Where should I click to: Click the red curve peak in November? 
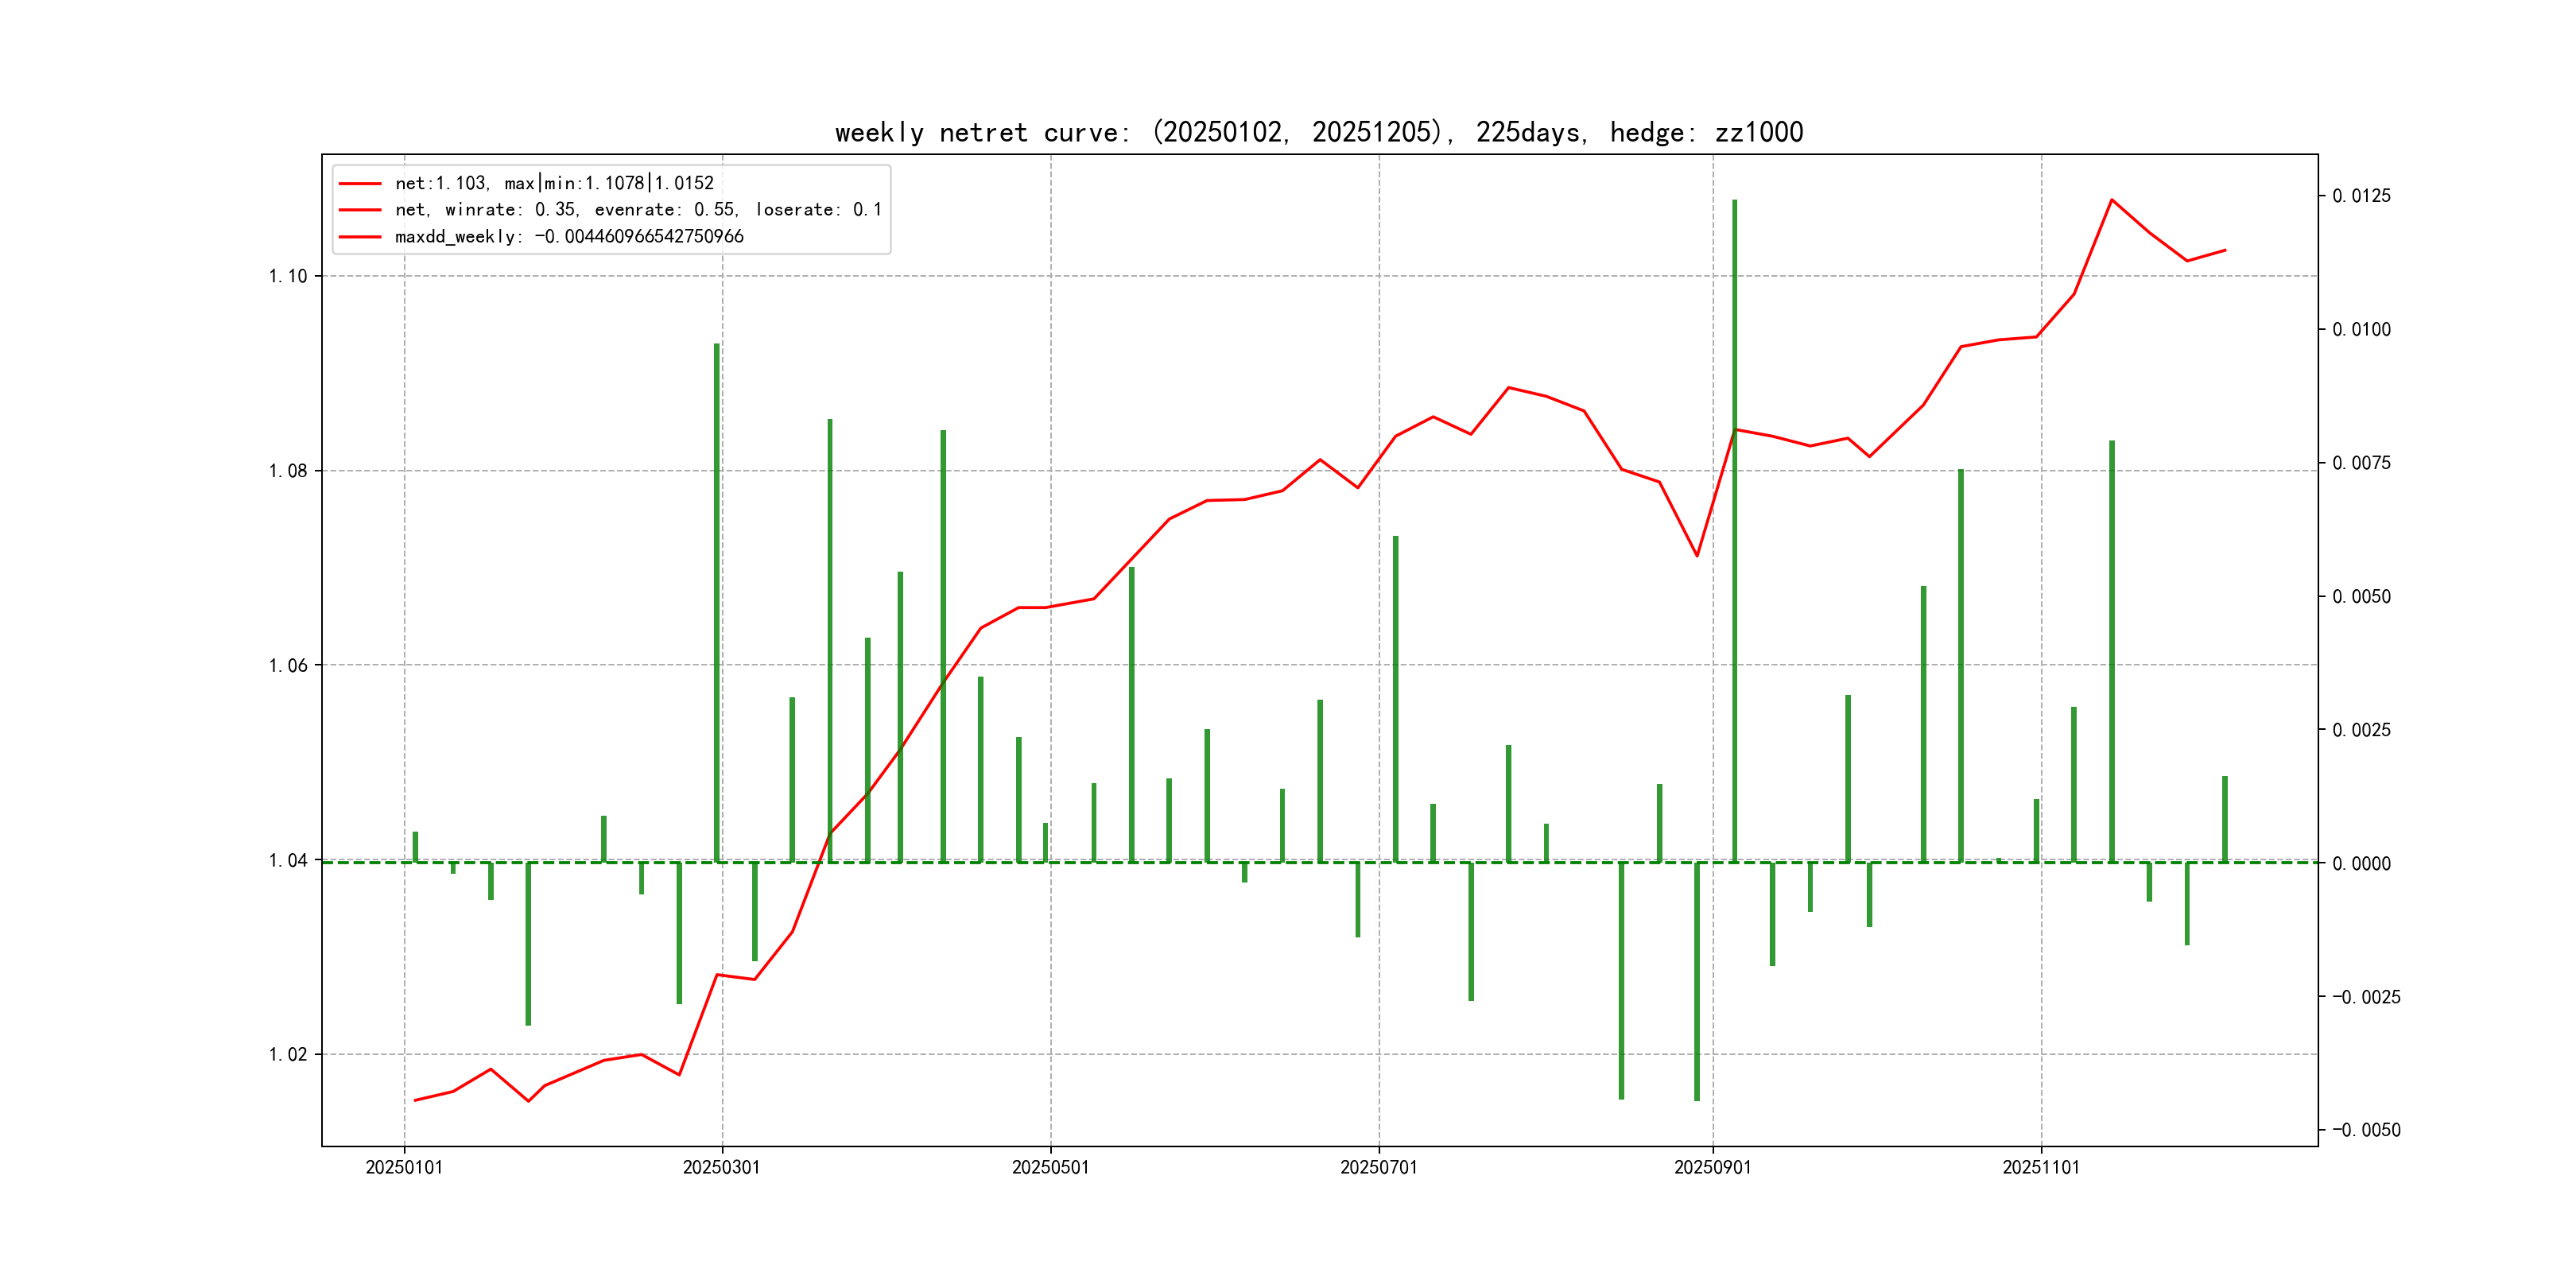pyautogui.click(x=2111, y=200)
